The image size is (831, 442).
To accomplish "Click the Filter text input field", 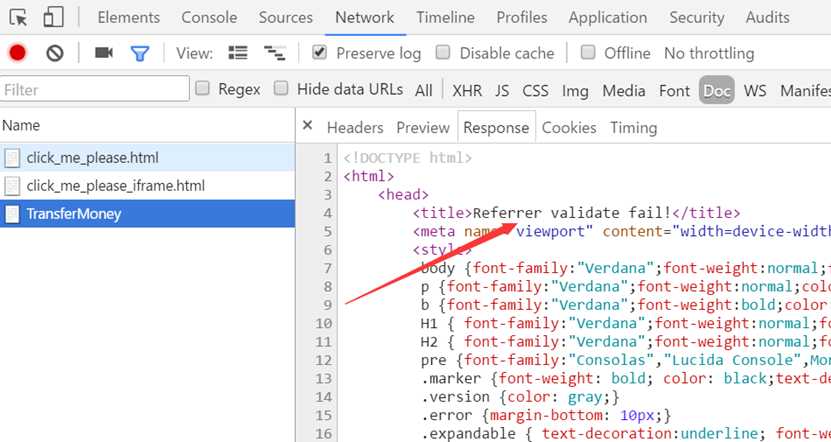I will coord(95,89).
